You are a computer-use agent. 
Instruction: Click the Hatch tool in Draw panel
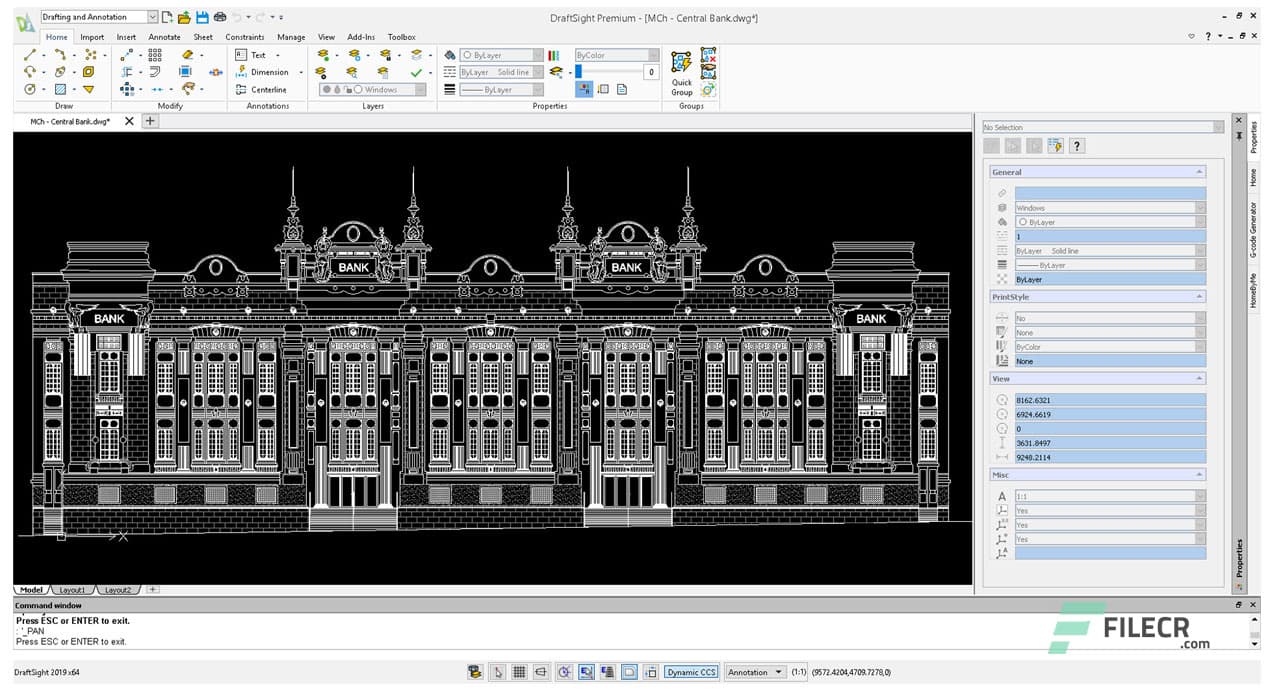click(x=60, y=89)
